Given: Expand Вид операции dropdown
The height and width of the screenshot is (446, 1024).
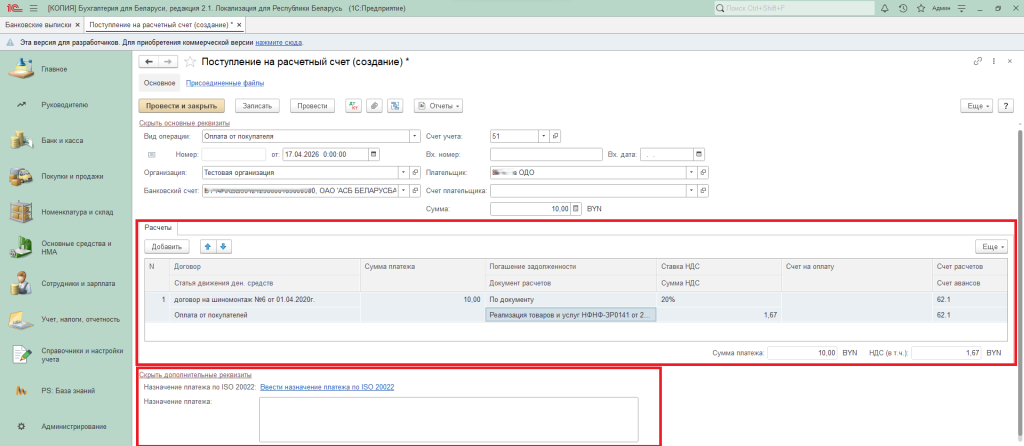Looking at the screenshot, I should [414, 136].
